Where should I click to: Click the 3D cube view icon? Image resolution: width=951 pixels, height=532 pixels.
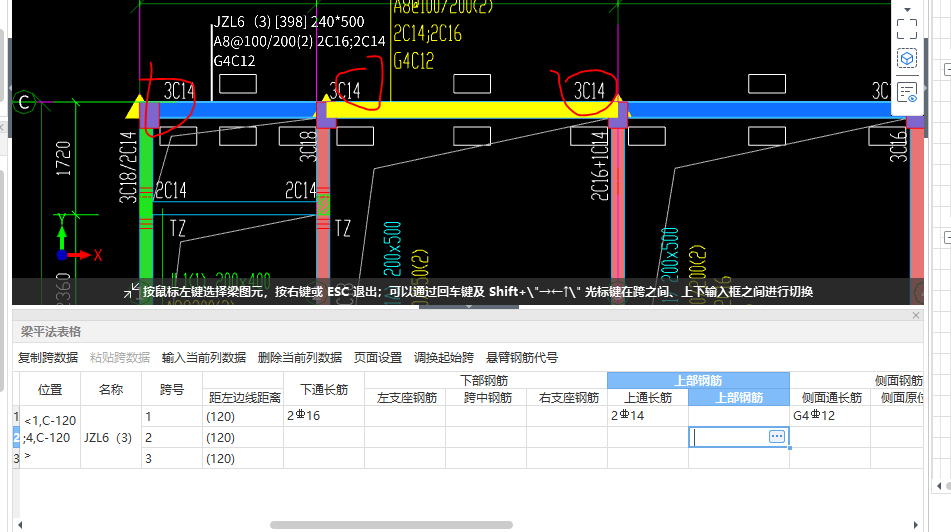click(907, 59)
